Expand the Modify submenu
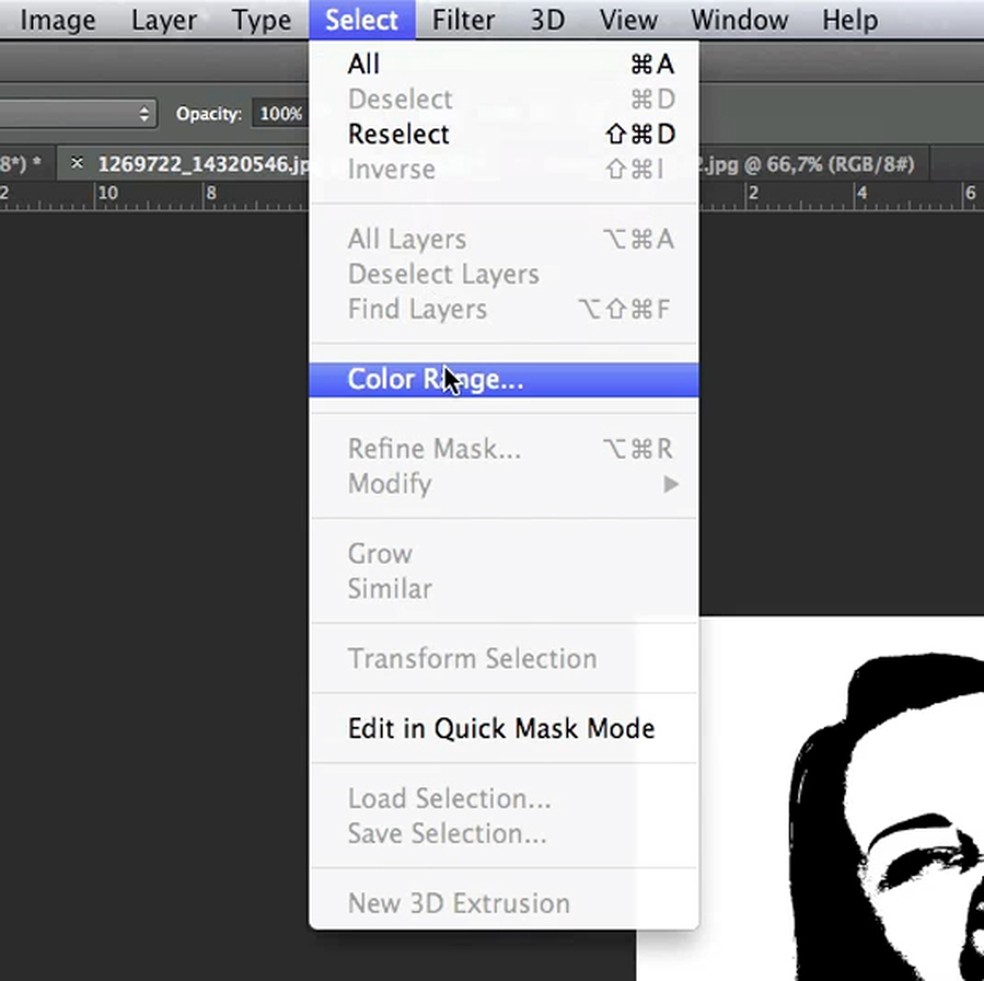Image resolution: width=984 pixels, height=981 pixels. 504,485
